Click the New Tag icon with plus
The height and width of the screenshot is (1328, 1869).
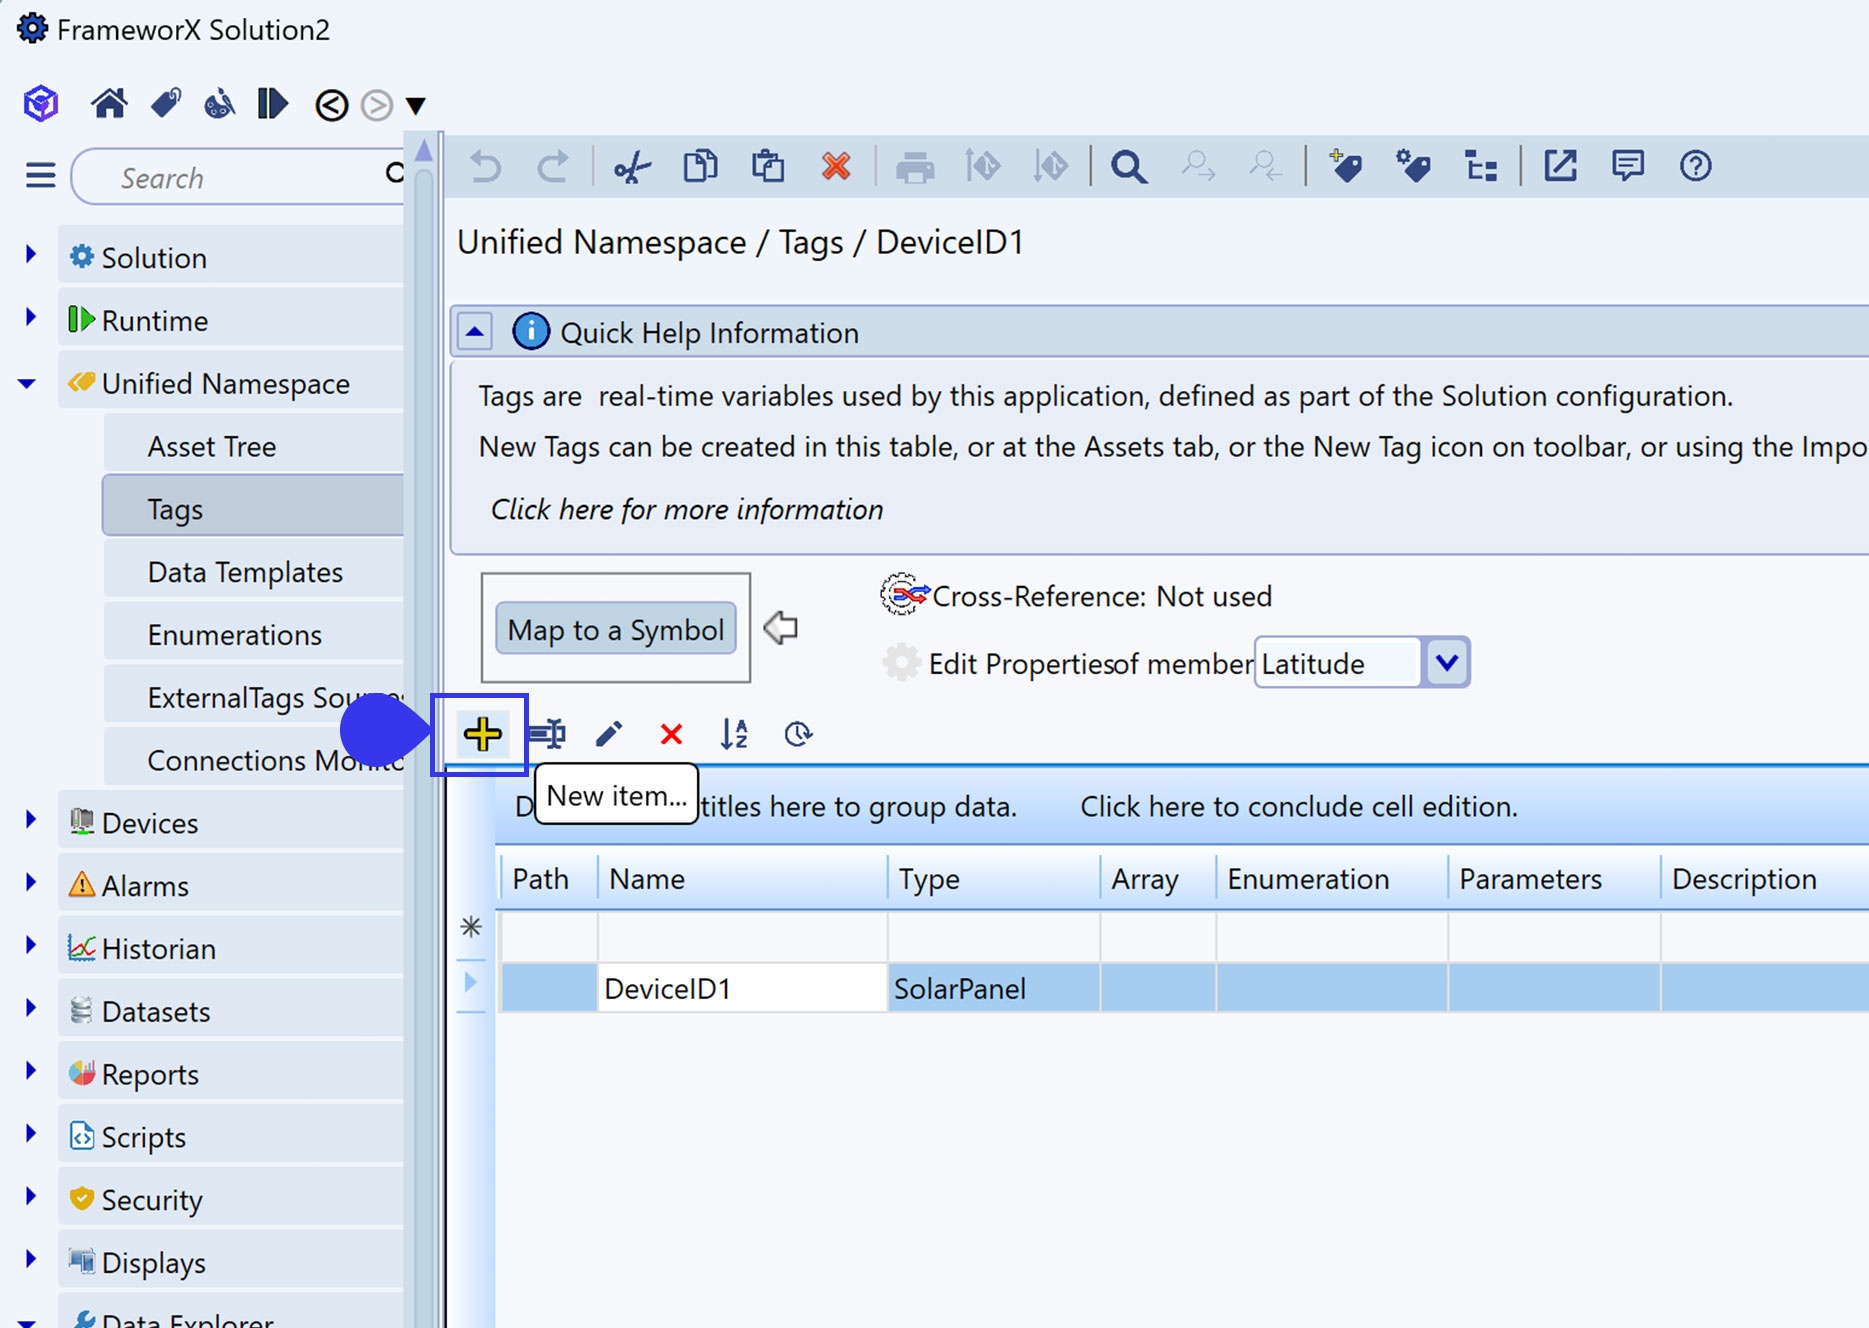(x=1345, y=165)
